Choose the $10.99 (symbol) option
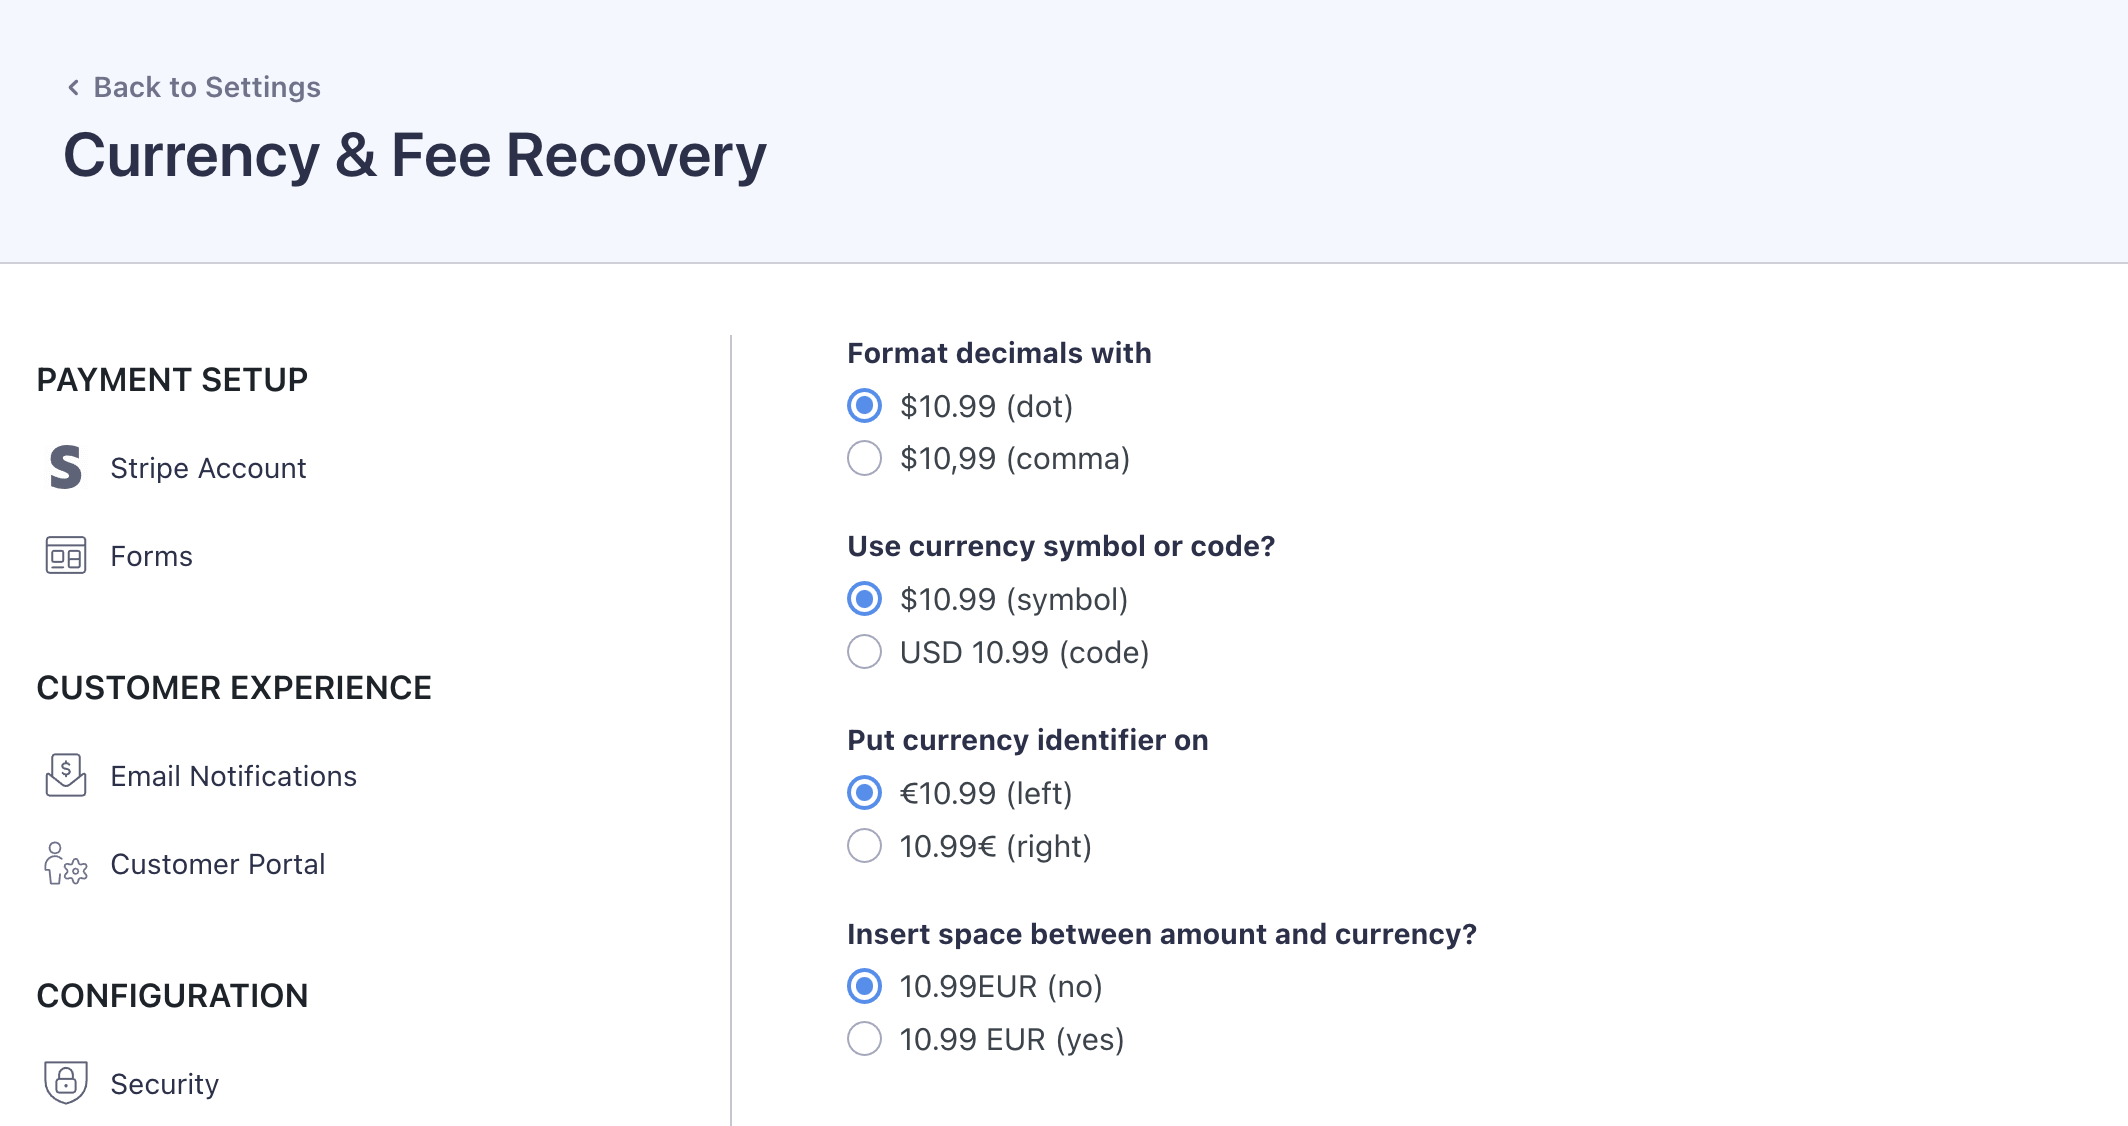The width and height of the screenshot is (2128, 1126). (x=865, y=599)
